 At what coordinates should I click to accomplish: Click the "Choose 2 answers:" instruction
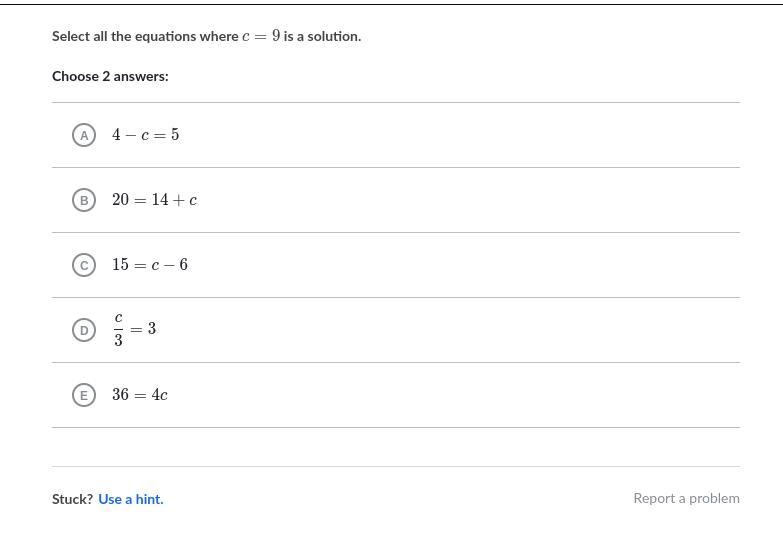(110, 76)
